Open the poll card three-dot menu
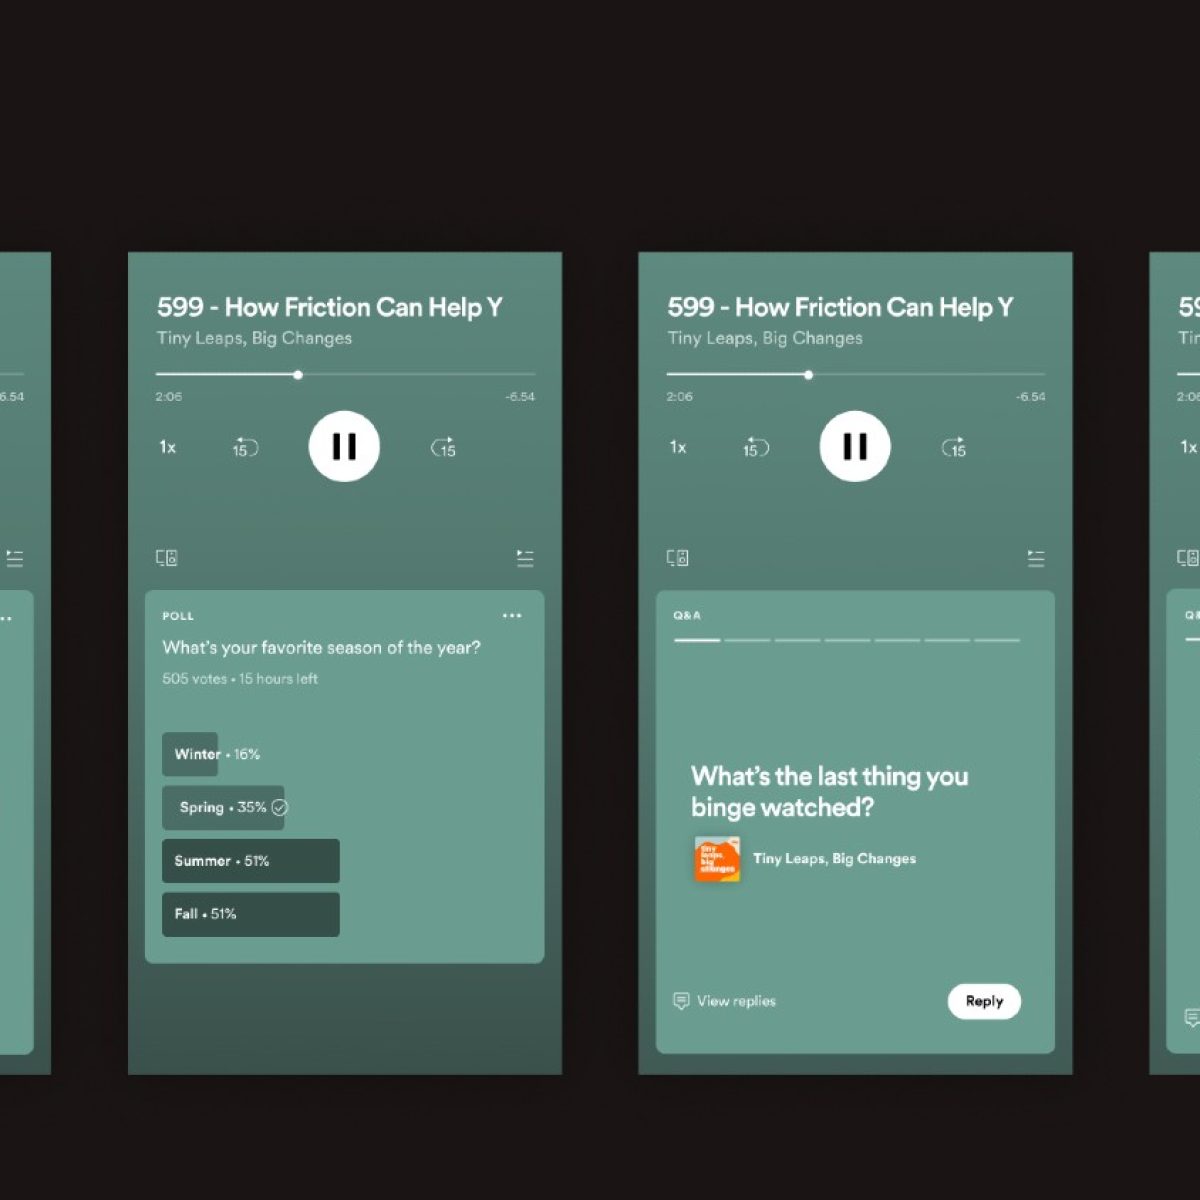Viewport: 1200px width, 1200px height. tap(512, 616)
